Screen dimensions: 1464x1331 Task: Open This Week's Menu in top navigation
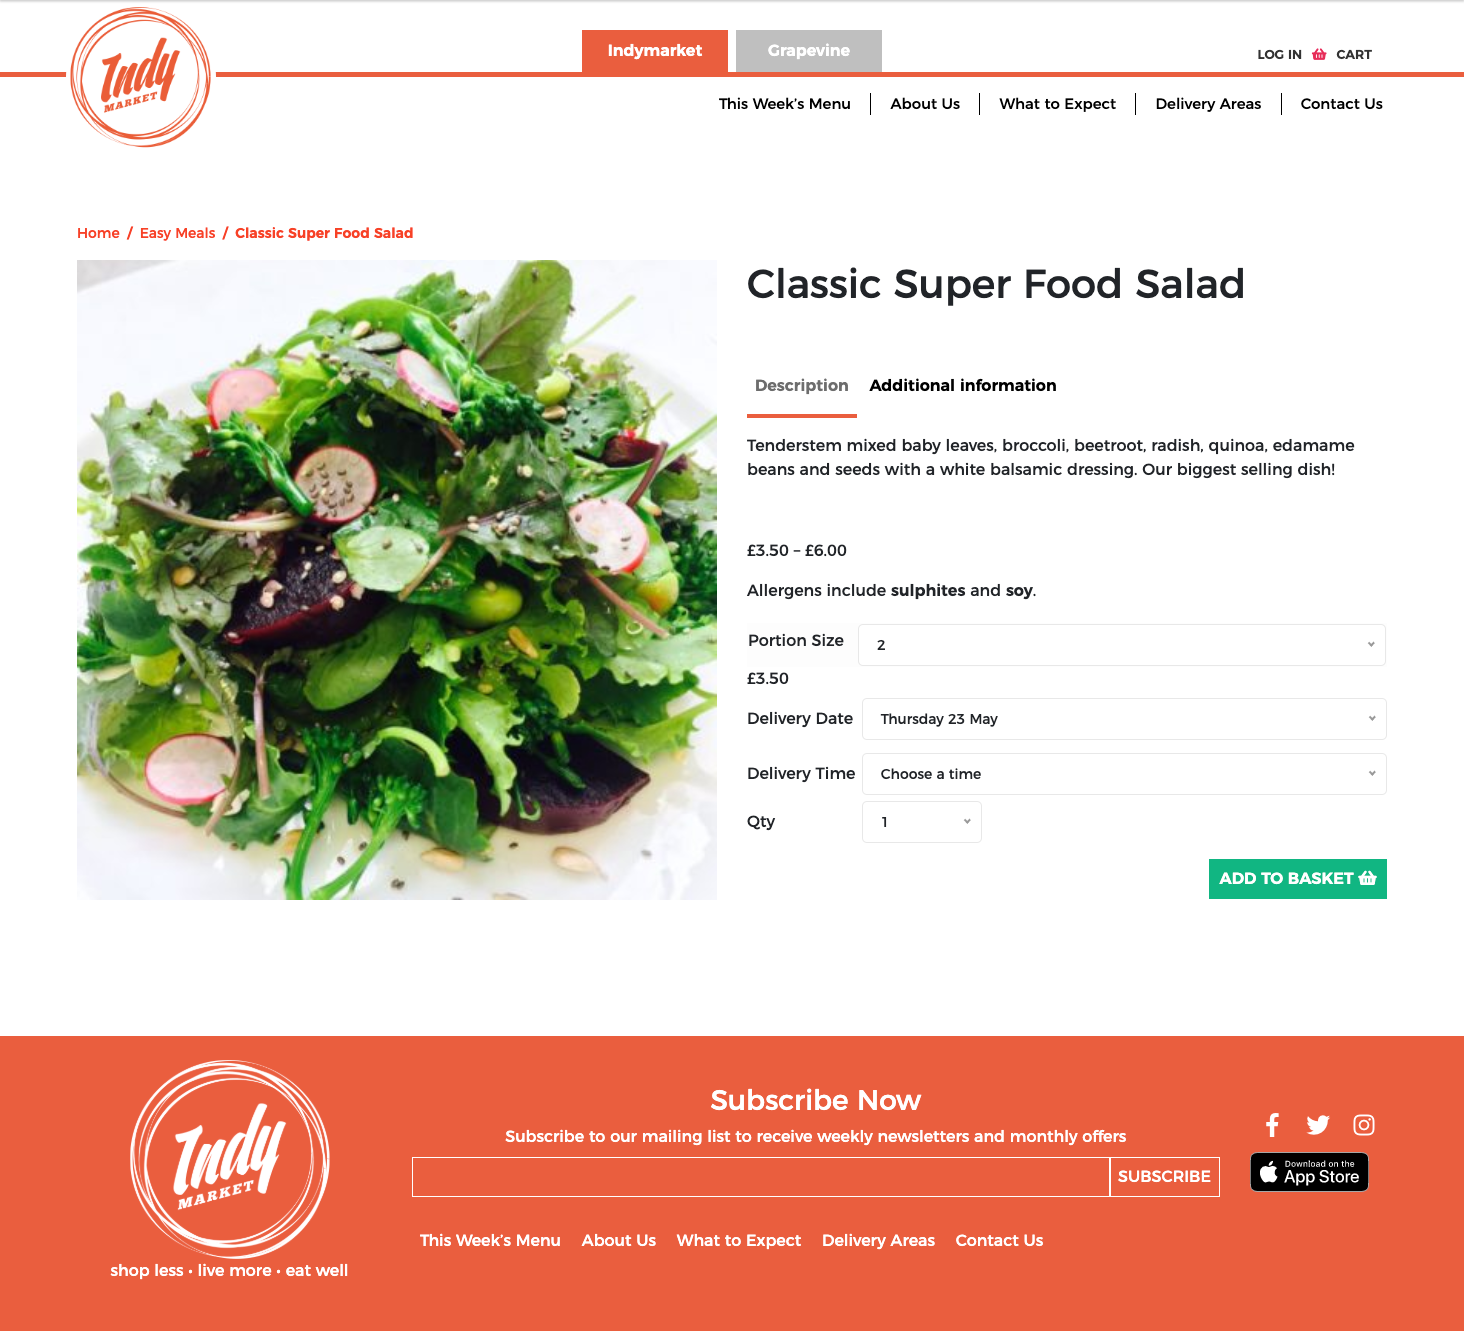coord(784,104)
